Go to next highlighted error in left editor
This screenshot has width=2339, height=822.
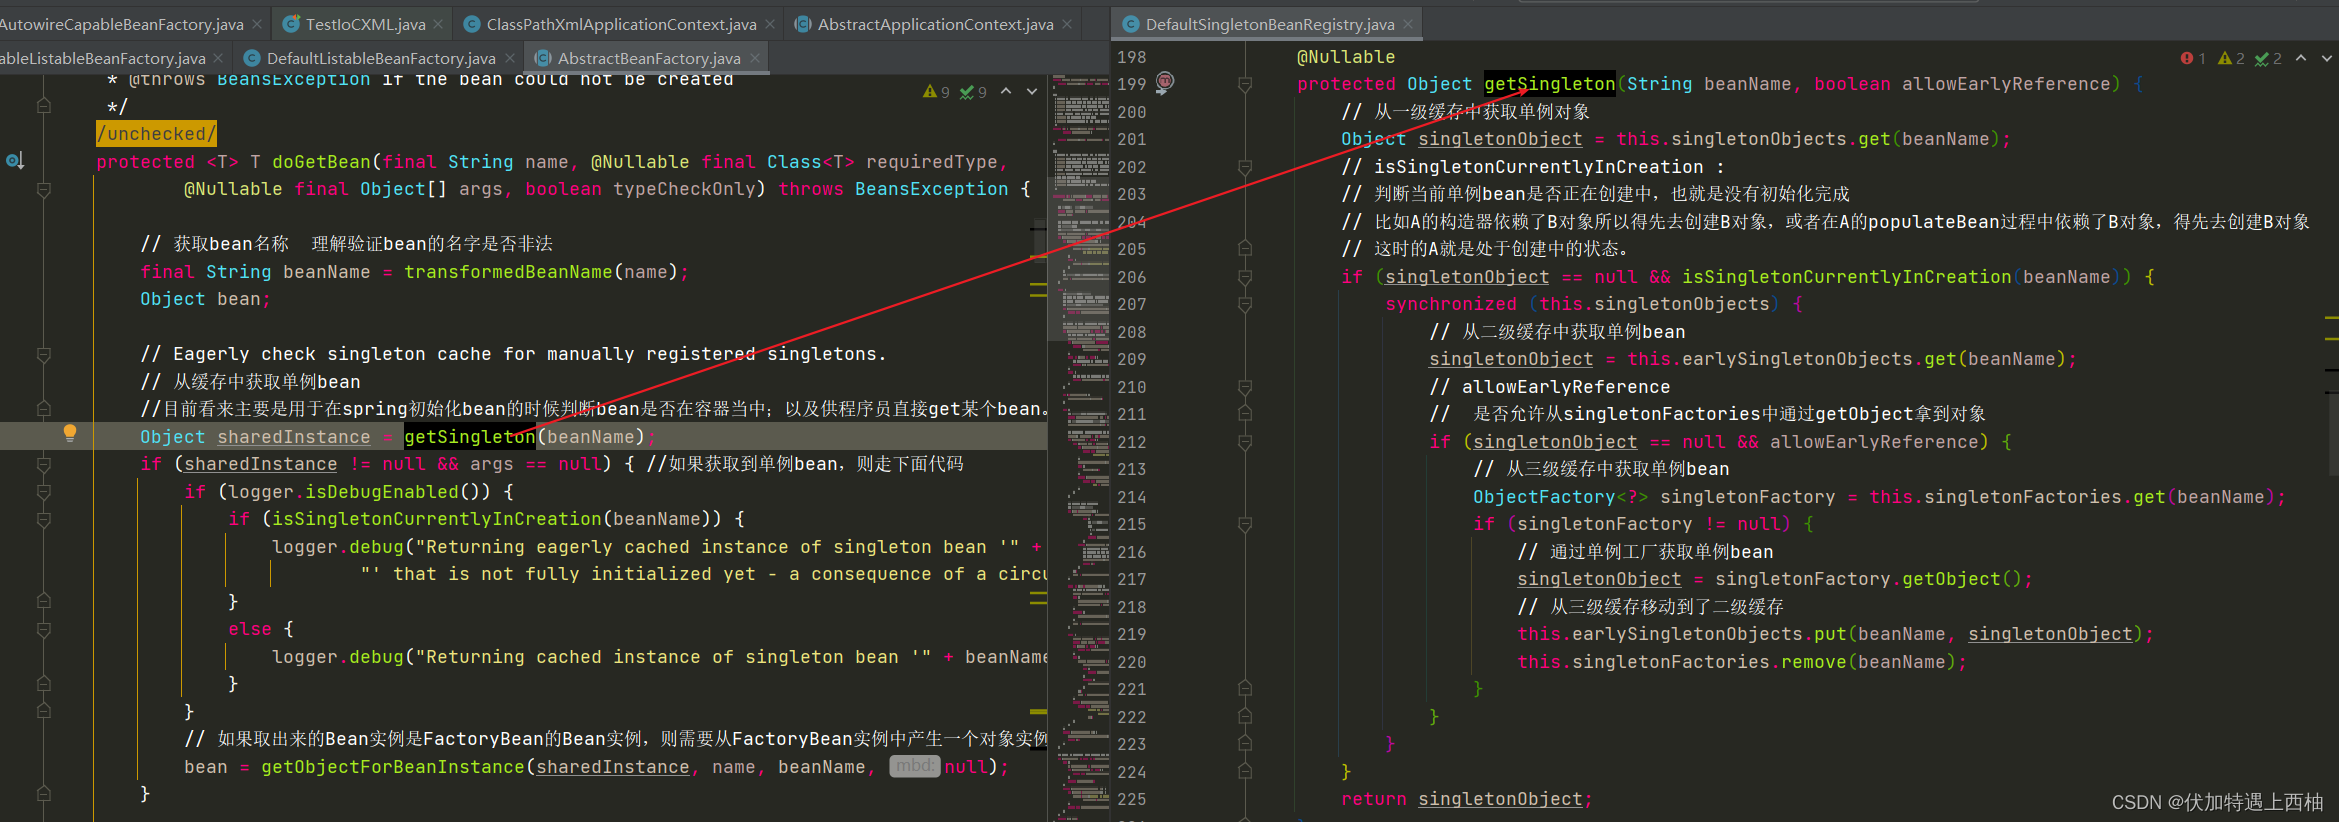coord(1032,91)
